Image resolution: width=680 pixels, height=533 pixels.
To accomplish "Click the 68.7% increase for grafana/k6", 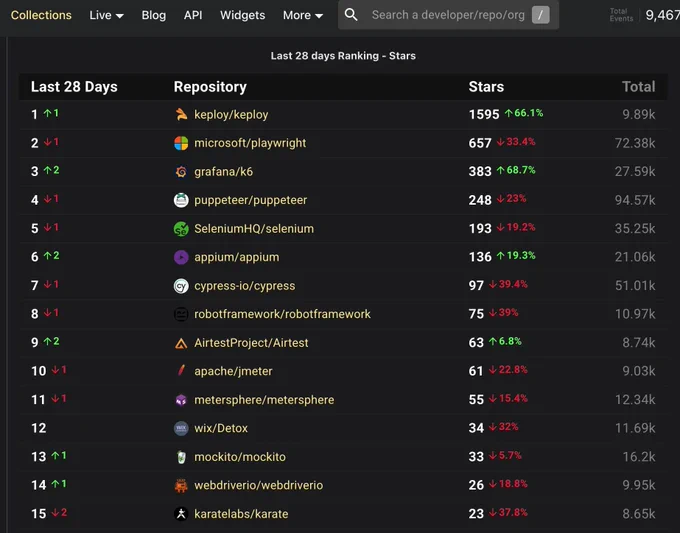I will (516, 170).
